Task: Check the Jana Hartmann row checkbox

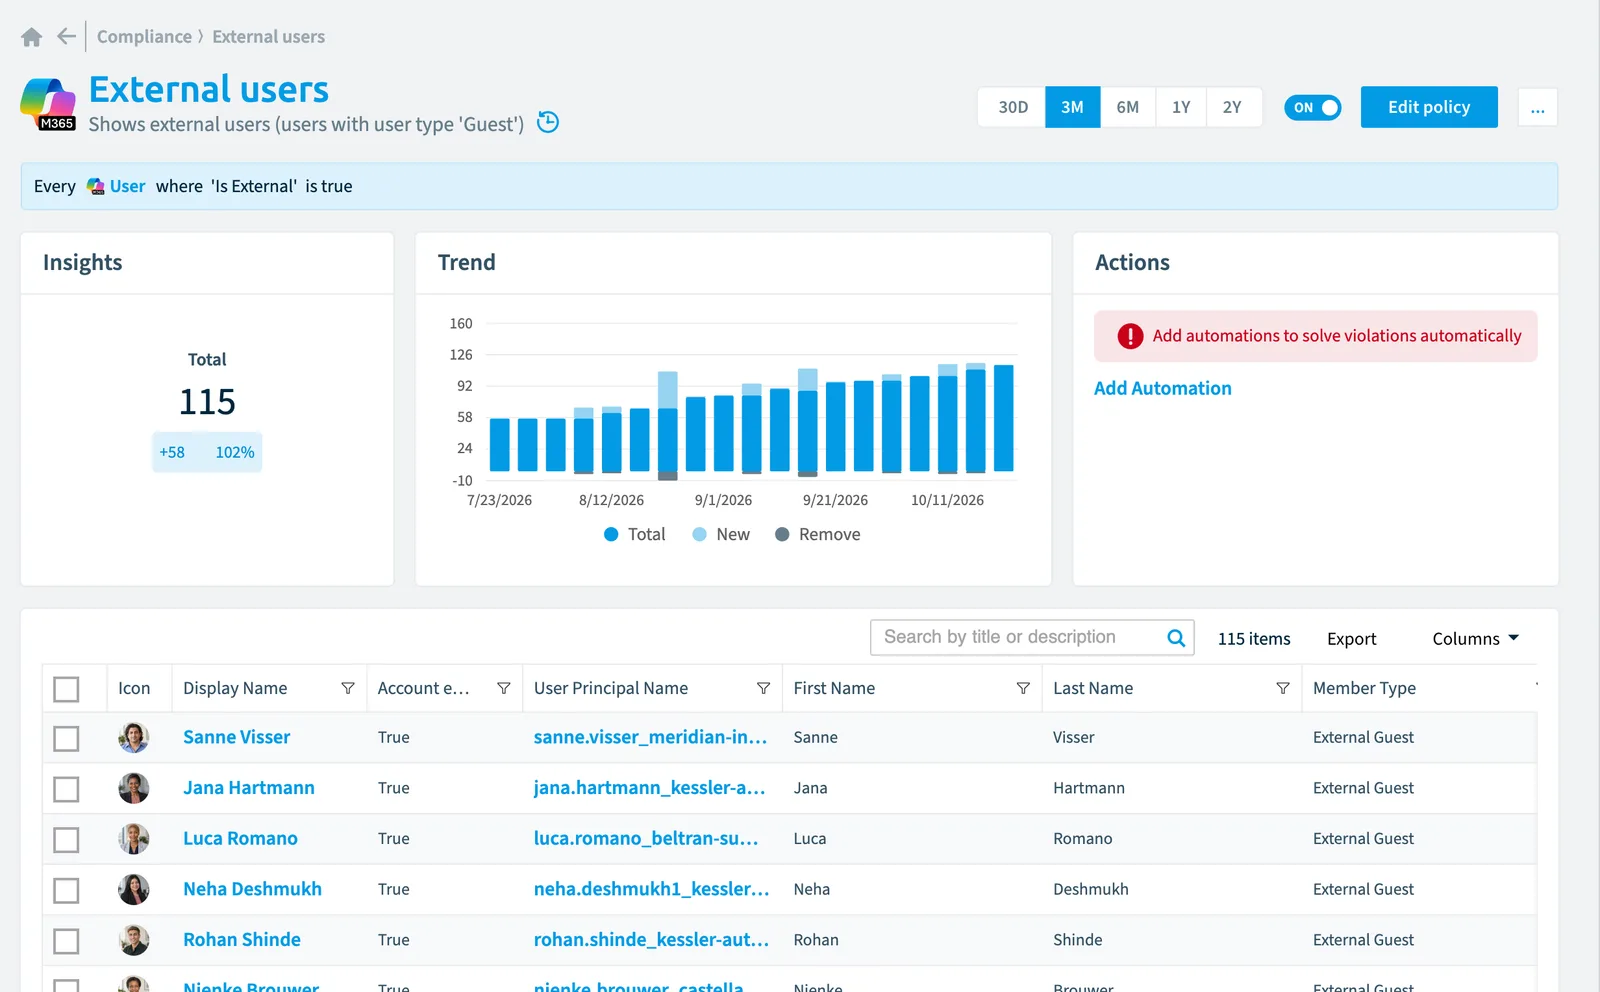Action: 66,789
